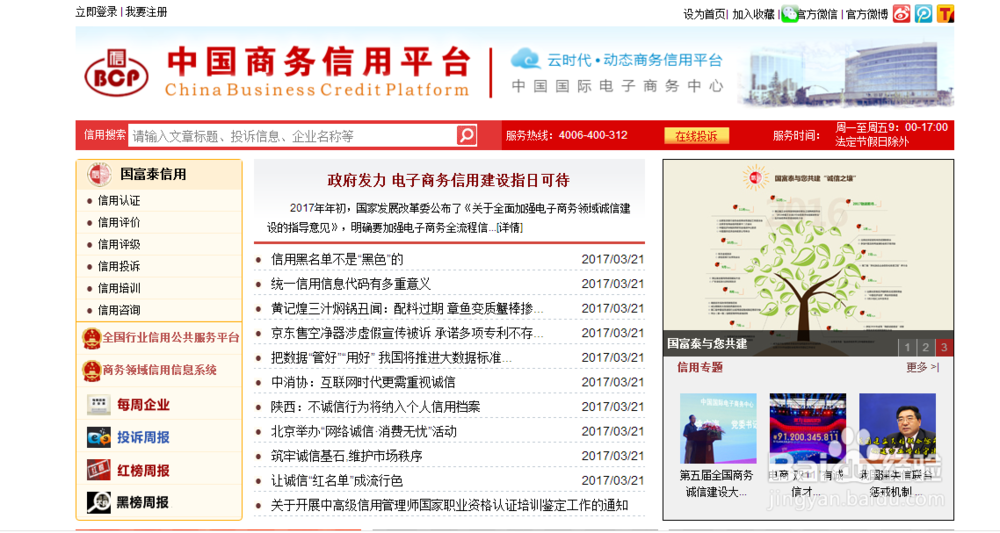
Task: Click the 官方微博 link
Action: [867, 14]
